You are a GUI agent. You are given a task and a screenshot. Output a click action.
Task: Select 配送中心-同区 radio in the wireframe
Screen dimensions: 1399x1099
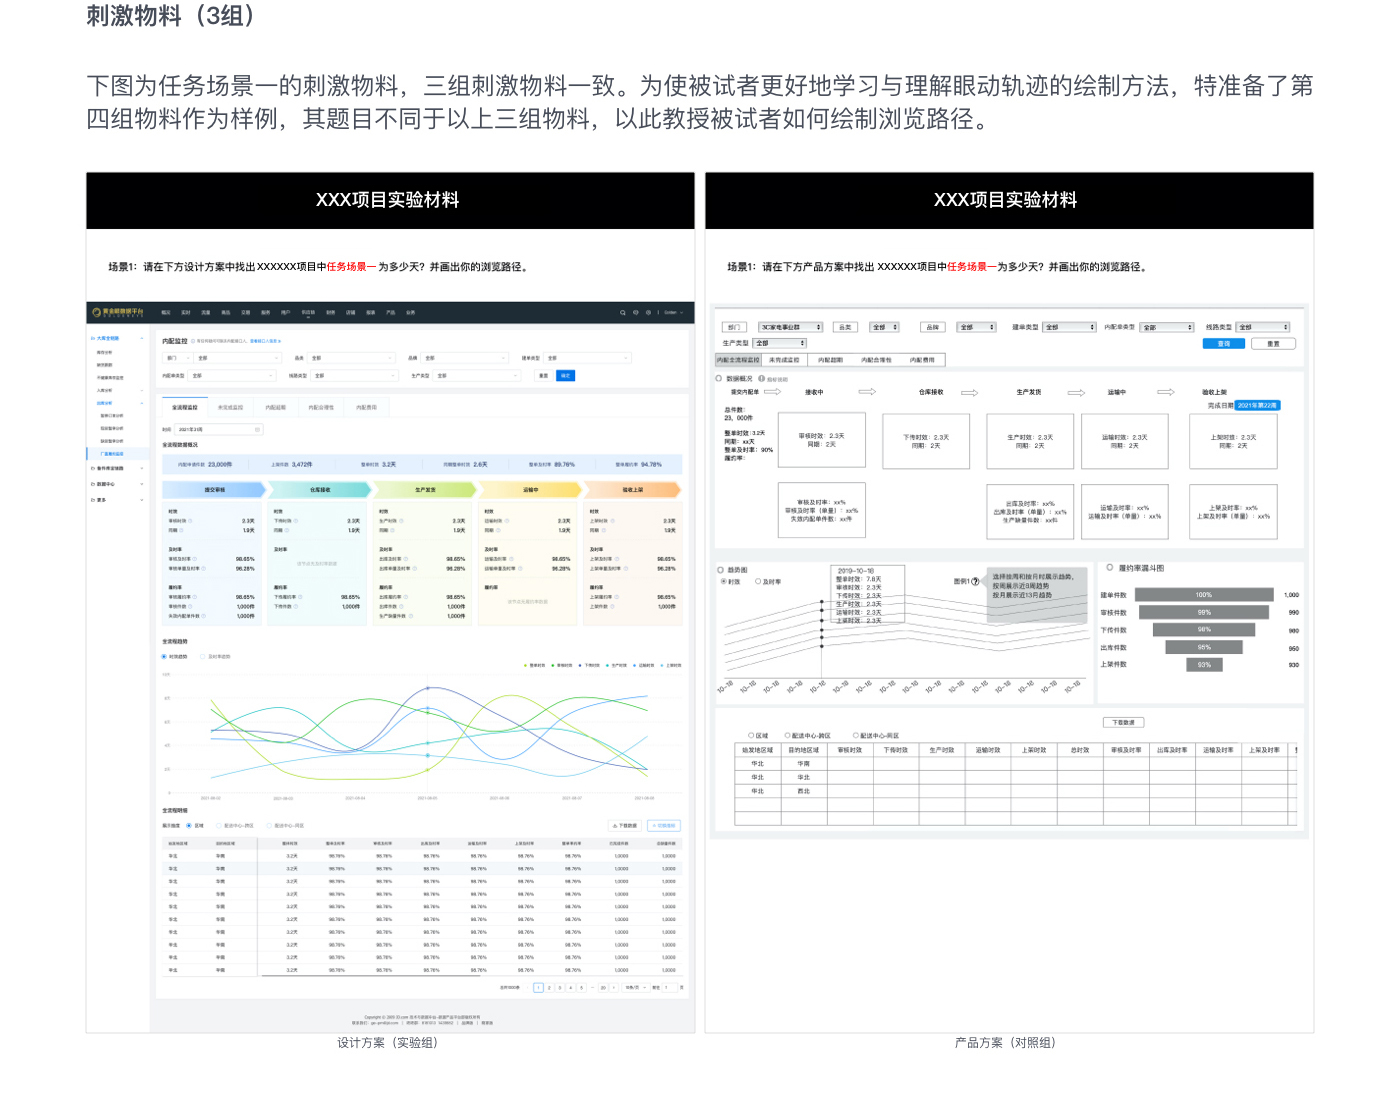[856, 735]
